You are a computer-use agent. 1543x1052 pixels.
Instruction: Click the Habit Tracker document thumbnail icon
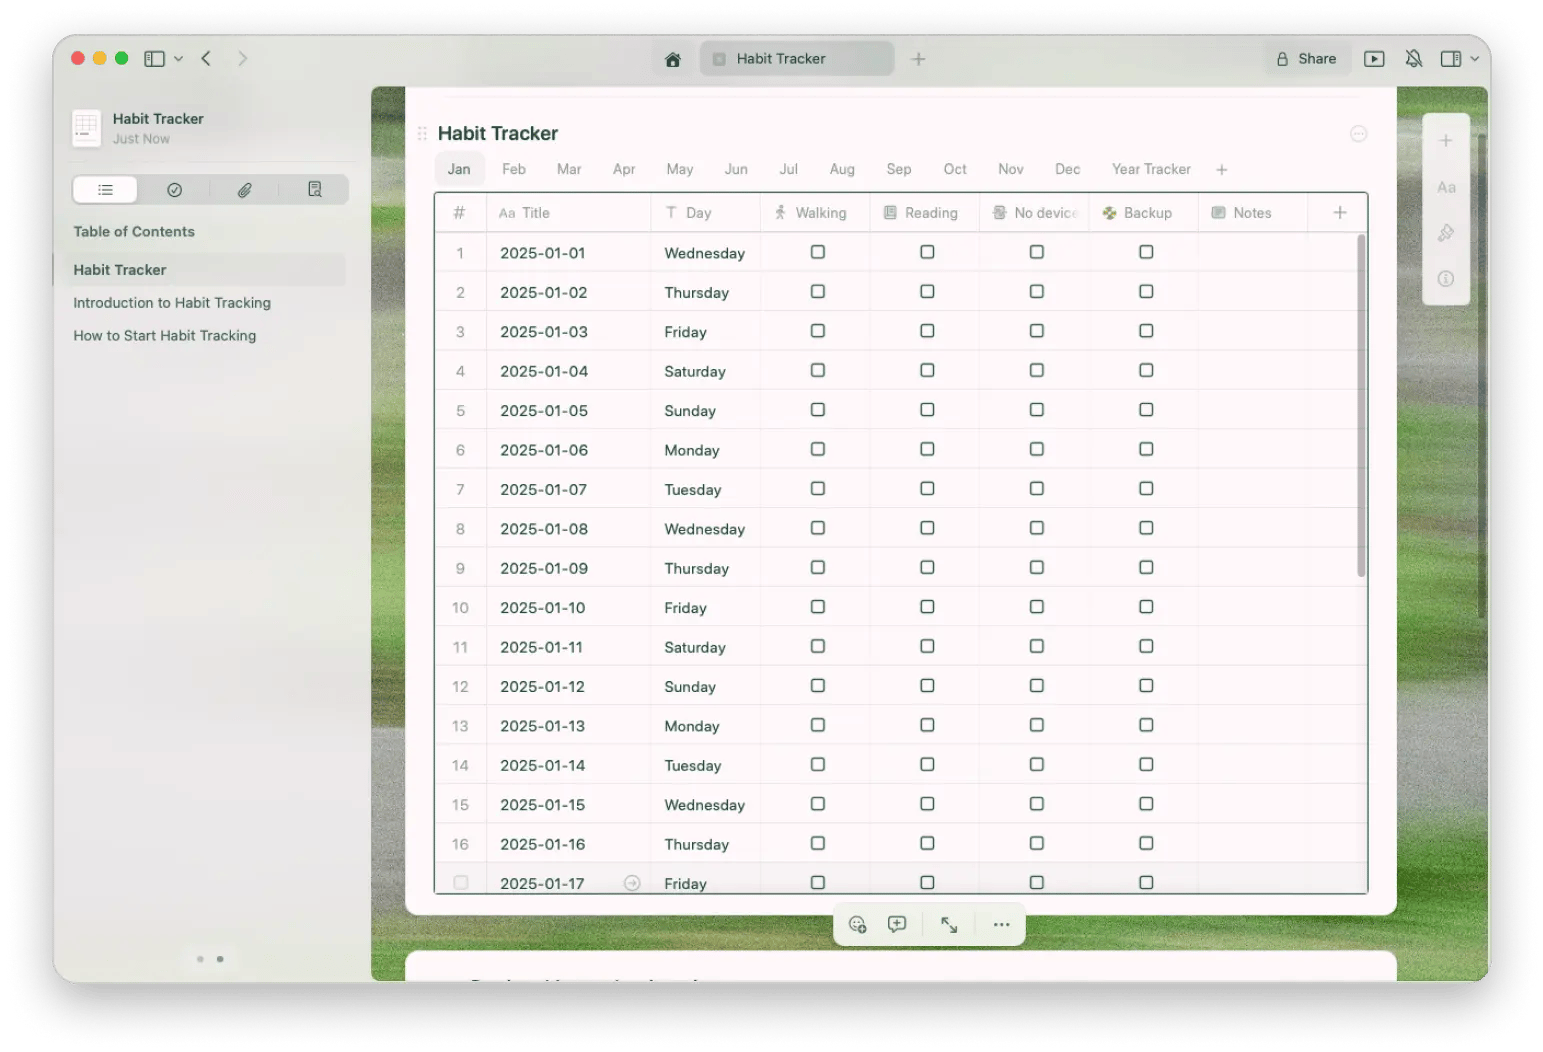click(x=87, y=128)
